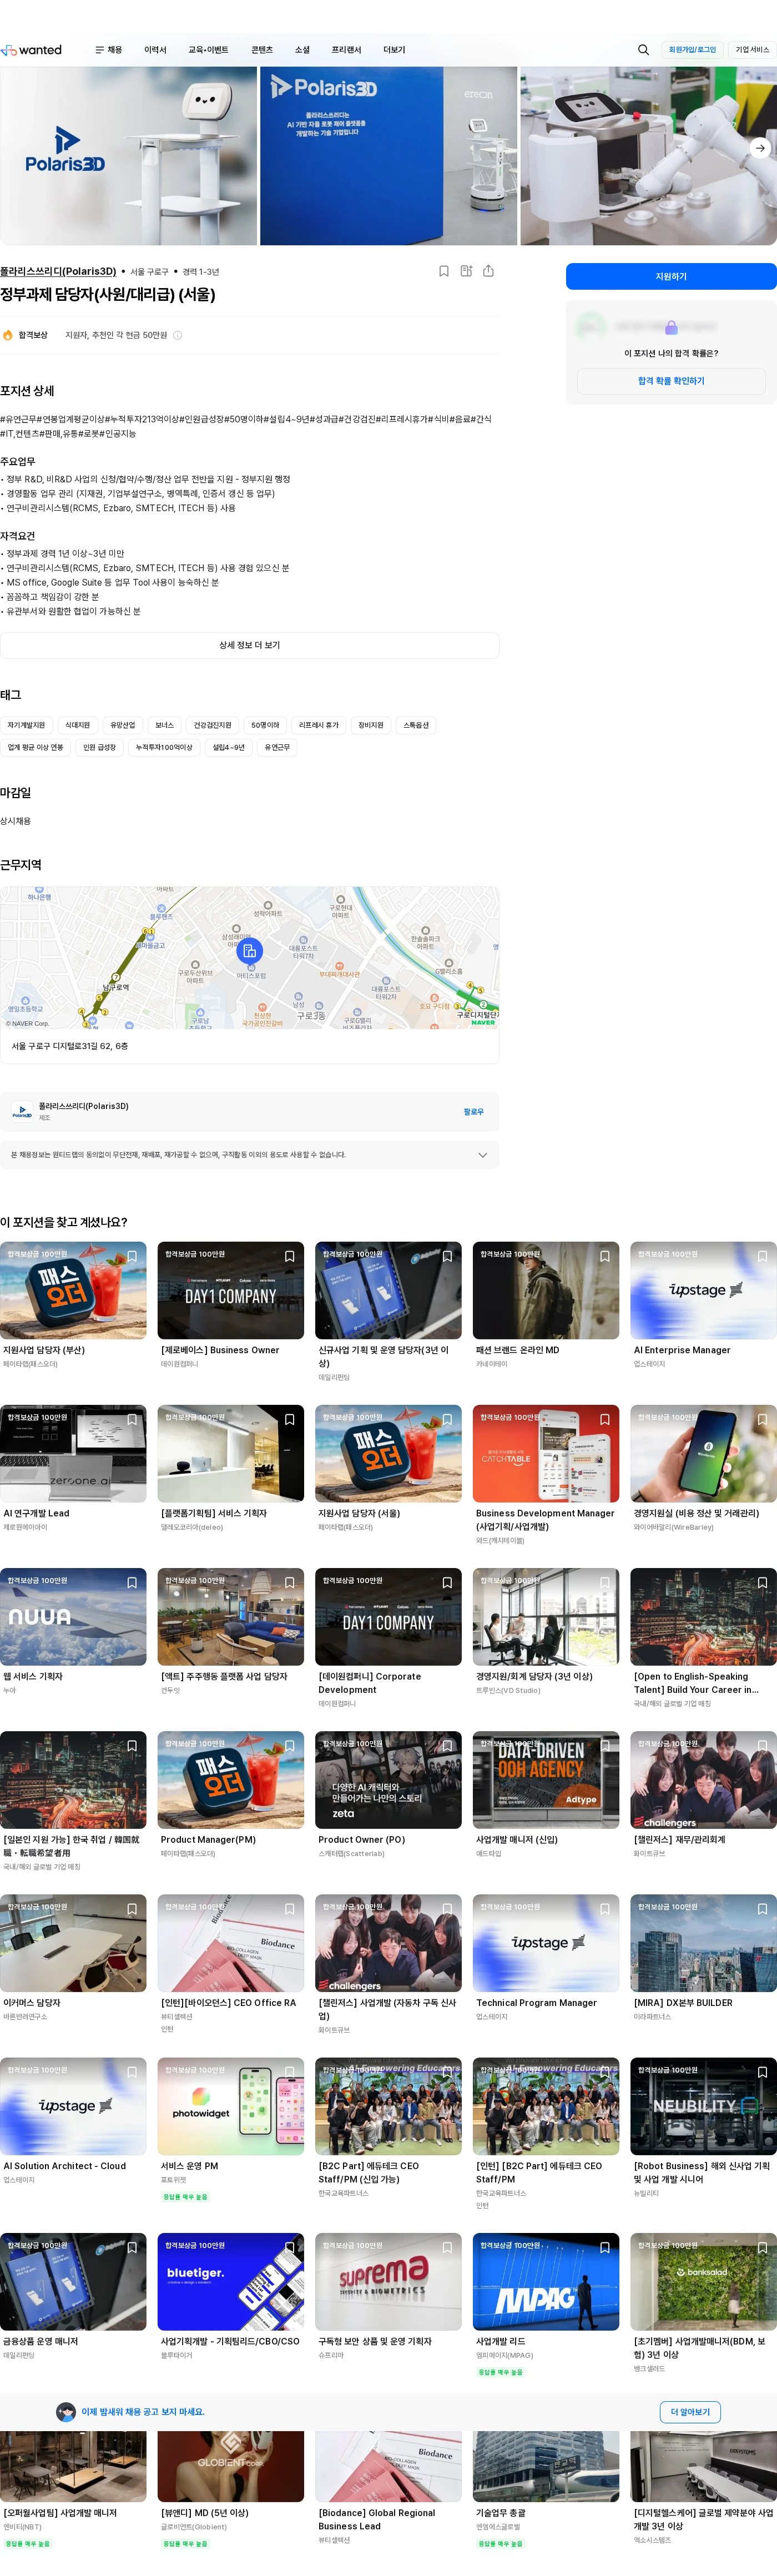Bookmark the 경영지원실 (비용 정산 및 거래관리) card
The height and width of the screenshot is (2576, 777).
(762, 1419)
